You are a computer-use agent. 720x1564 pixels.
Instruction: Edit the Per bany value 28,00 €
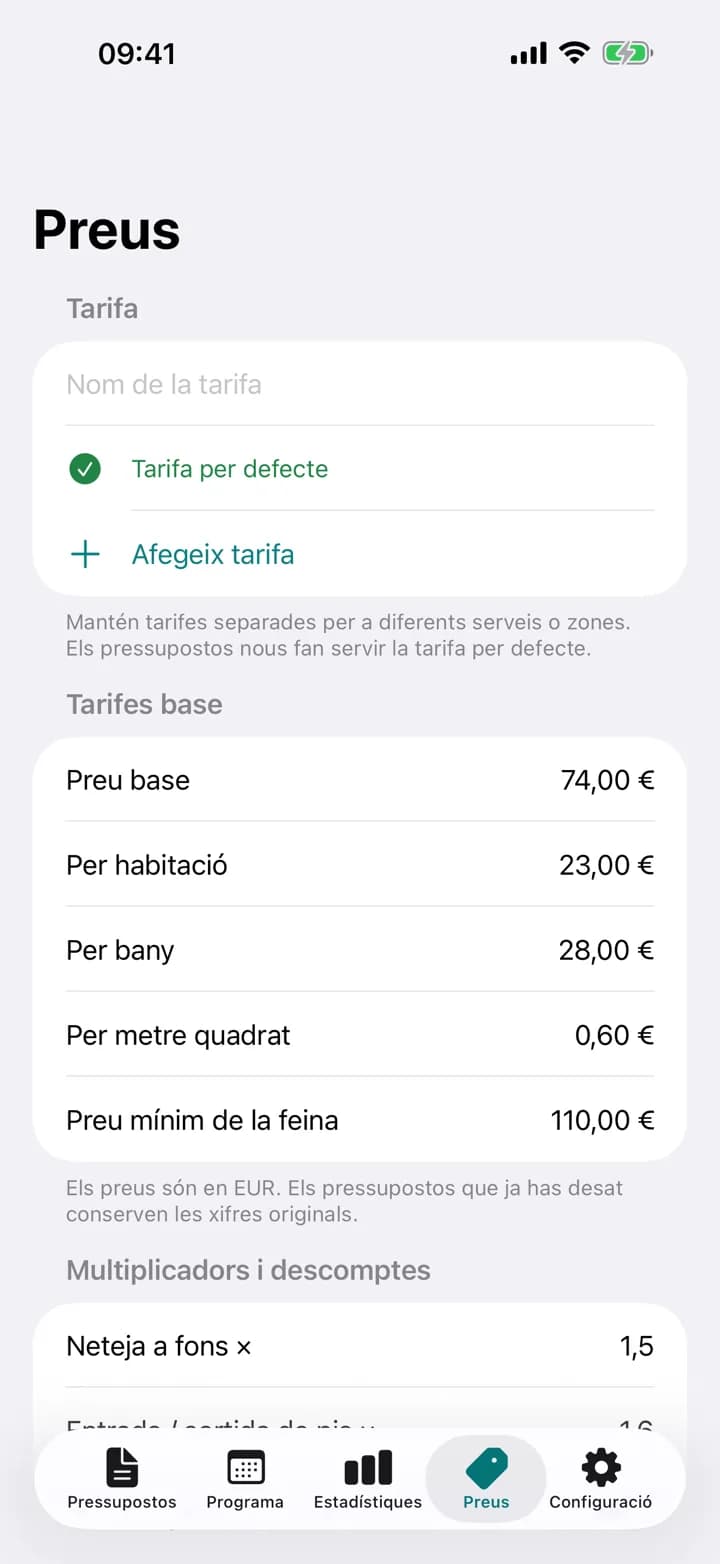tap(607, 950)
